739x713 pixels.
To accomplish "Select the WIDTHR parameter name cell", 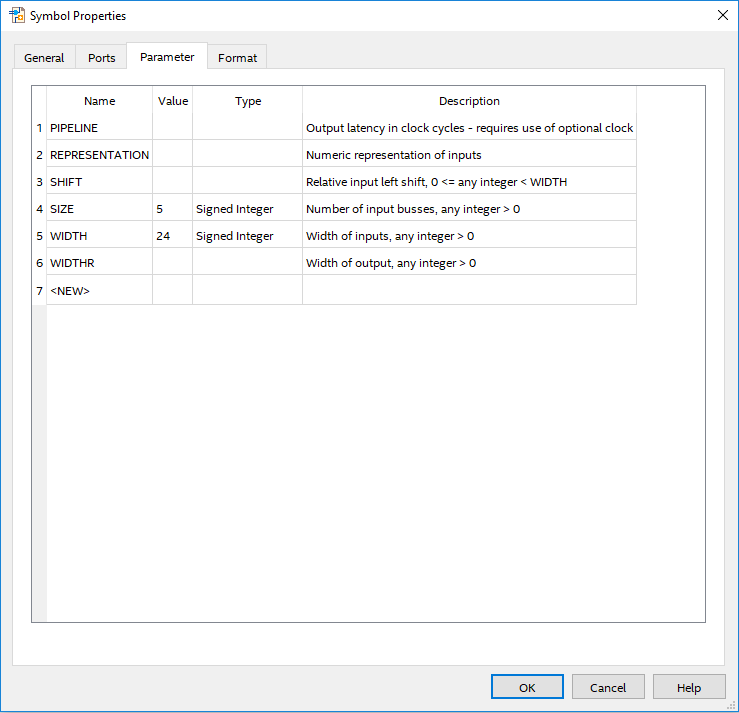I will 99,262.
